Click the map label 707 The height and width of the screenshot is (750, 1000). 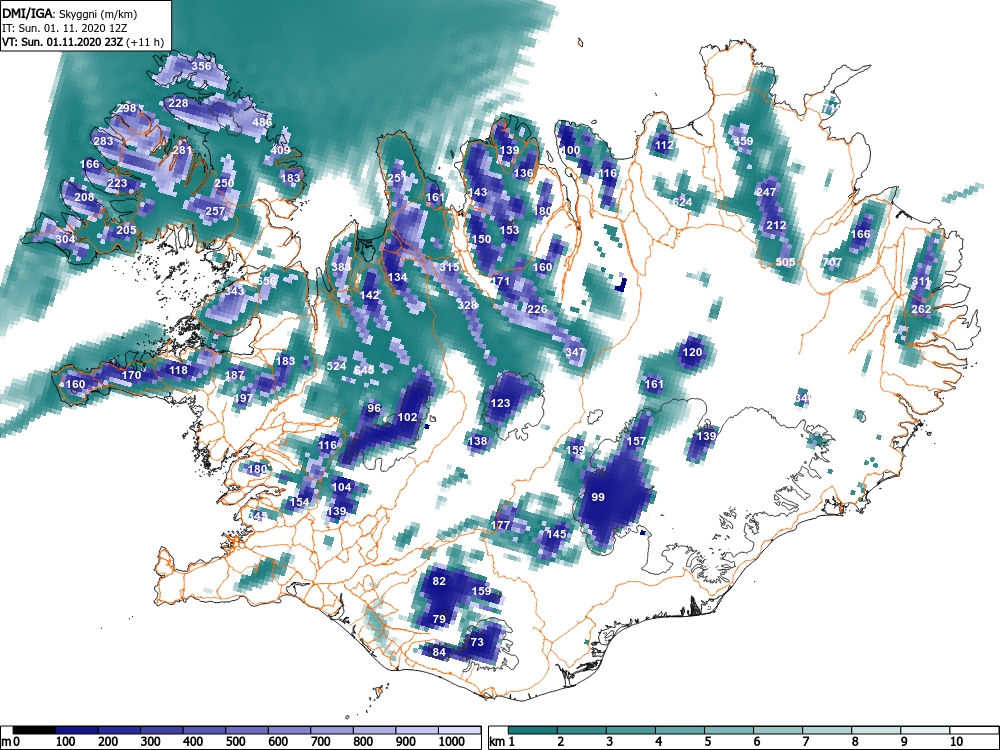832,262
